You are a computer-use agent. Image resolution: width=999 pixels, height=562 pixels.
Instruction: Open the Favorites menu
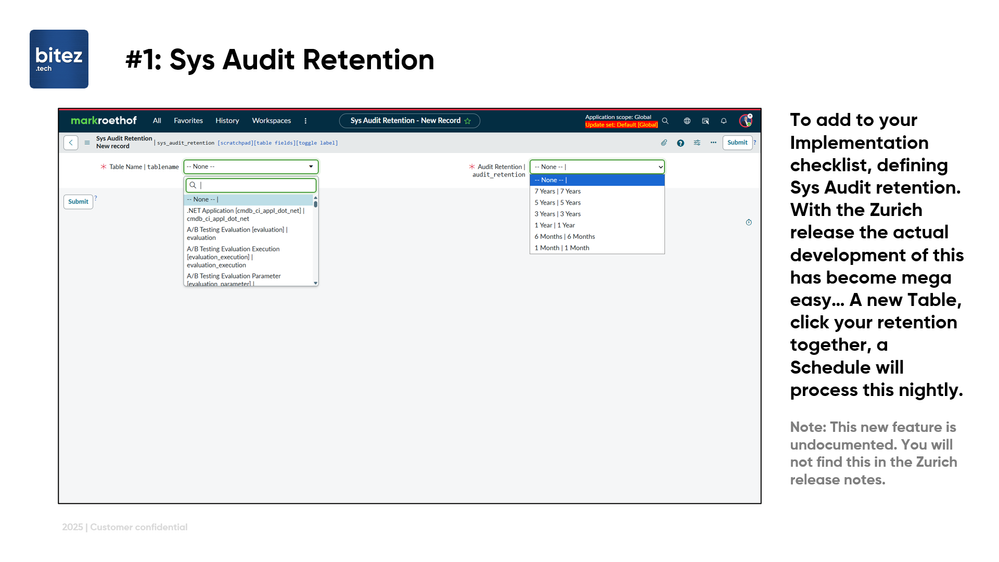click(188, 120)
